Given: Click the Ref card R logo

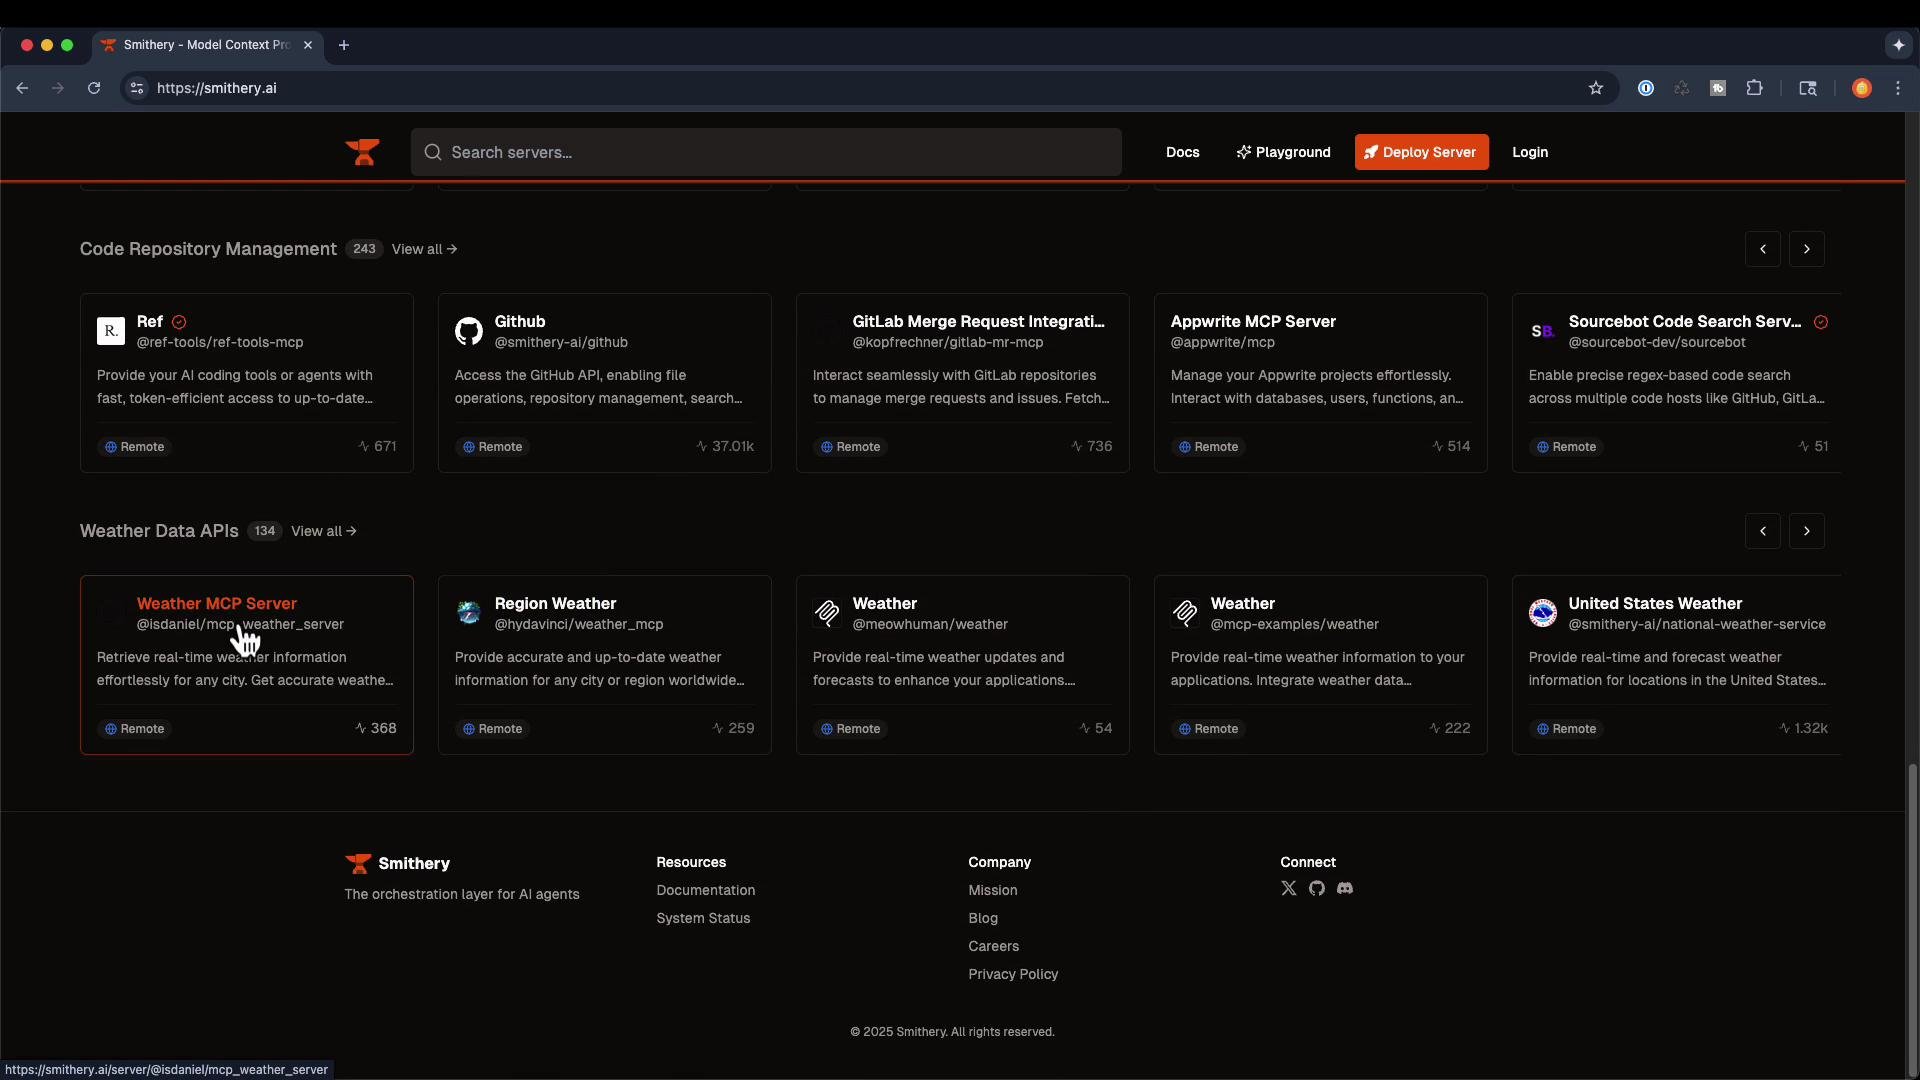Looking at the screenshot, I should [x=111, y=331].
